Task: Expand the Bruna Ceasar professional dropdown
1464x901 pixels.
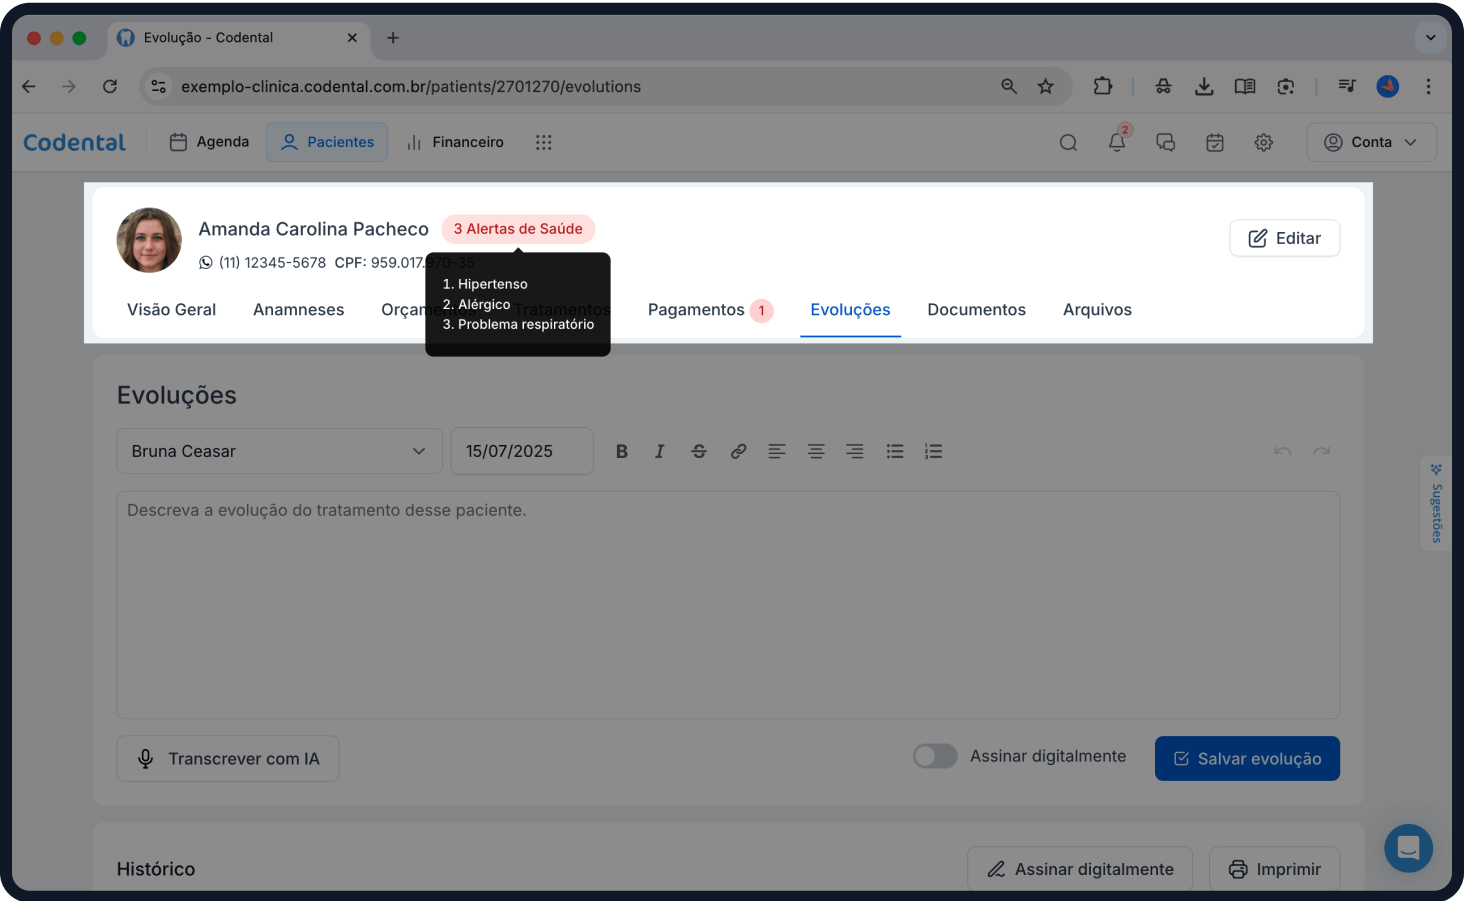Action: click(279, 451)
